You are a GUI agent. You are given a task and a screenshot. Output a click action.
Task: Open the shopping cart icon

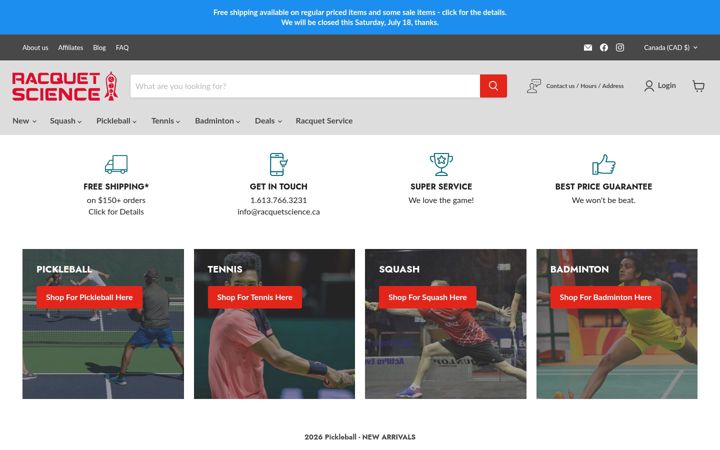point(698,86)
